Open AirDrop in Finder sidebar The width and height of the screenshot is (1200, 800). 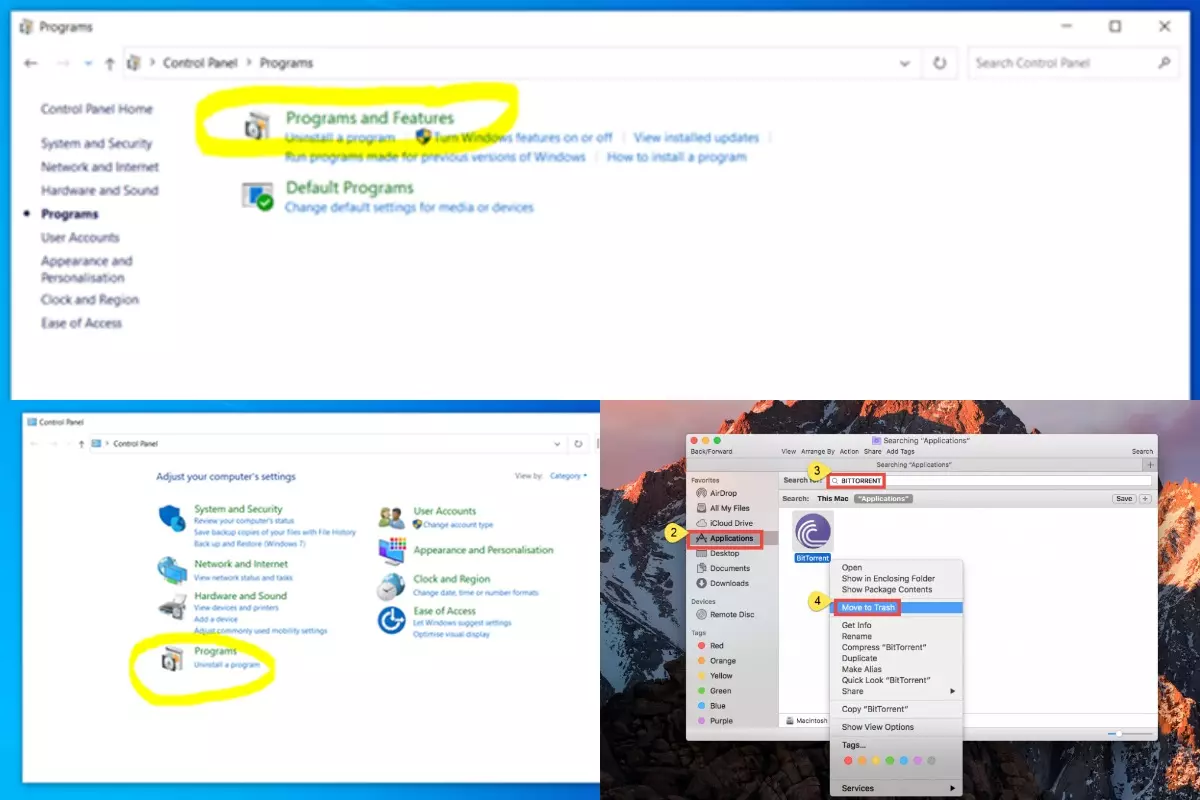pos(723,493)
